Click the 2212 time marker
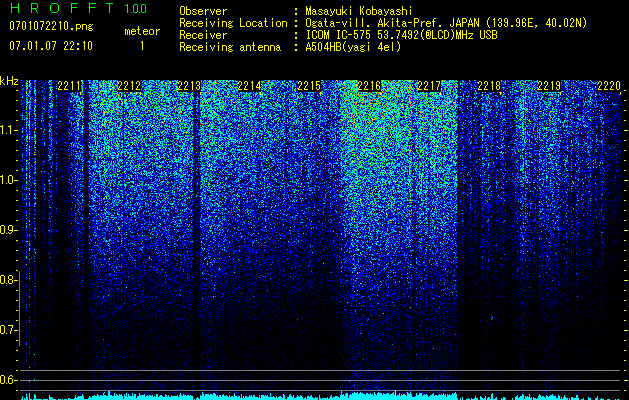 point(129,86)
